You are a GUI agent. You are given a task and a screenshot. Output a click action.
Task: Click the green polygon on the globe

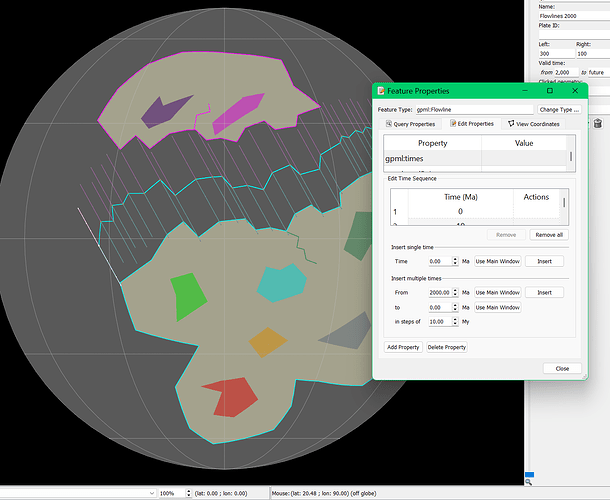click(x=188, y=296)
